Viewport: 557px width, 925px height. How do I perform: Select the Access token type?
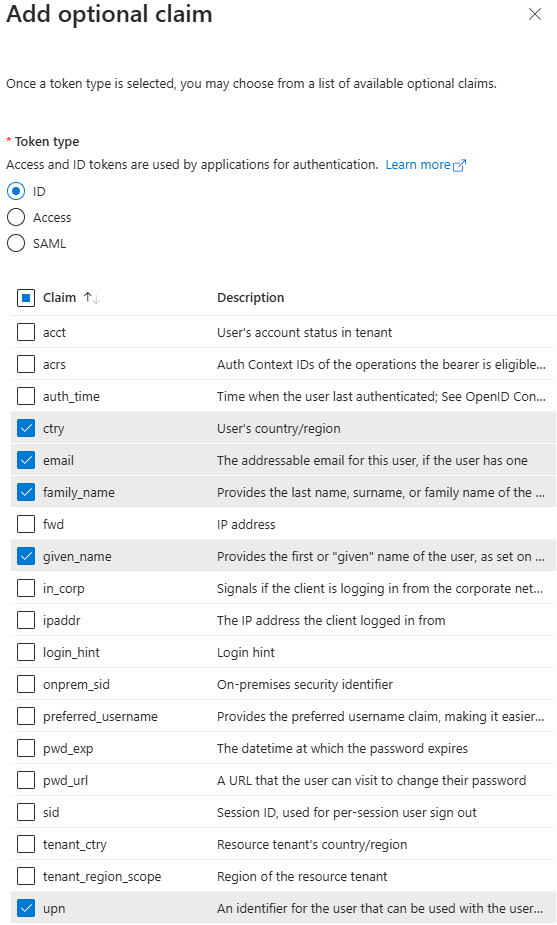16,217
